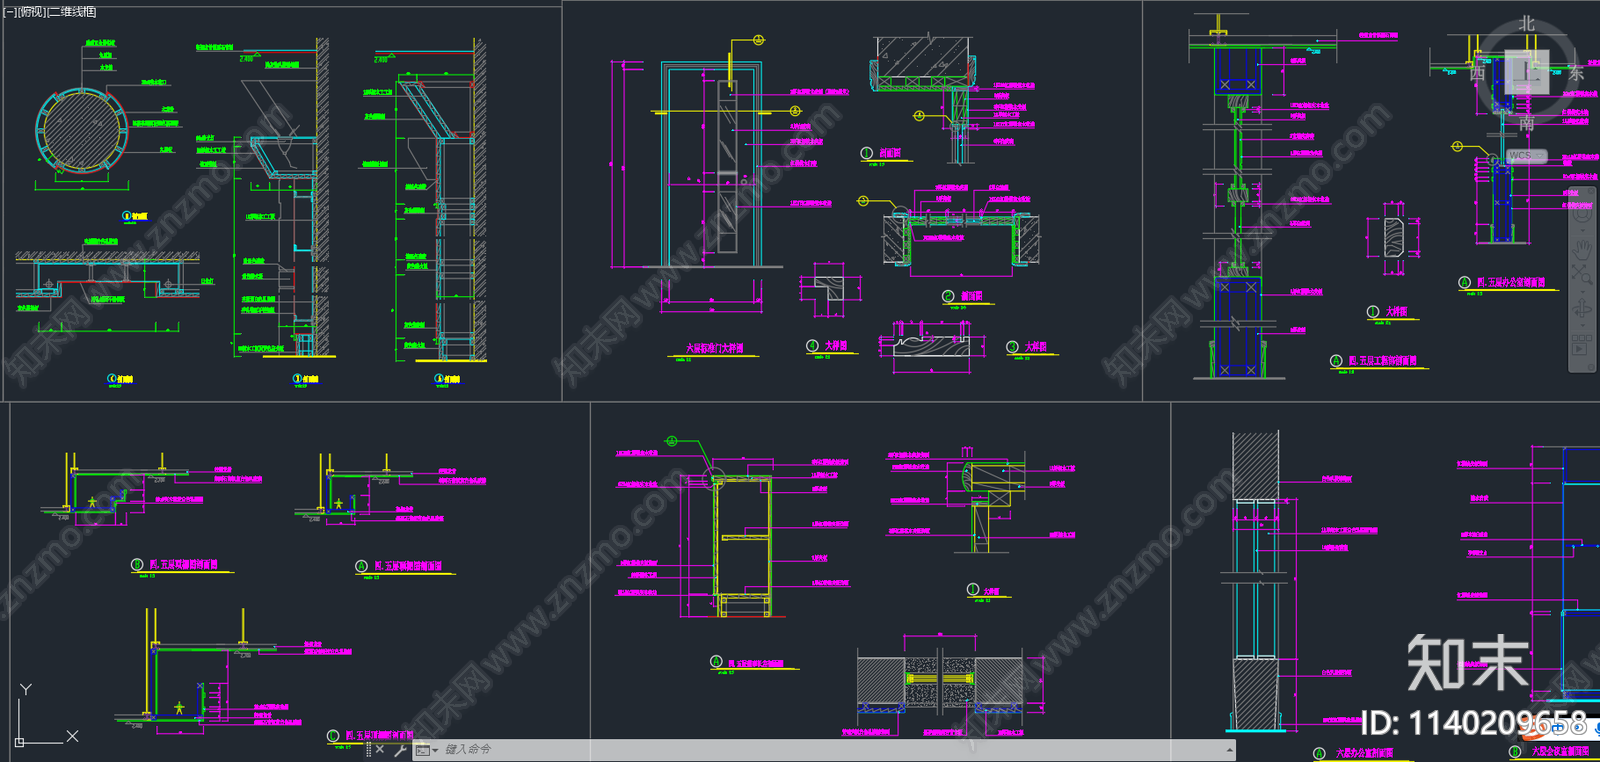Open the 俯视 view controls menu
Image resolution: width=1600 pixels, height=762 pixels.
pyautogui.click(x=32, y=12)
